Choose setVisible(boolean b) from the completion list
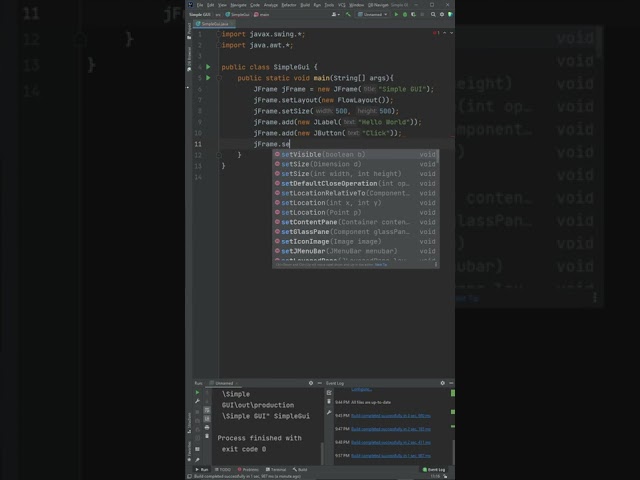This screenshot has width=640, height=480. pyautogui.click(x=355, y=154)
